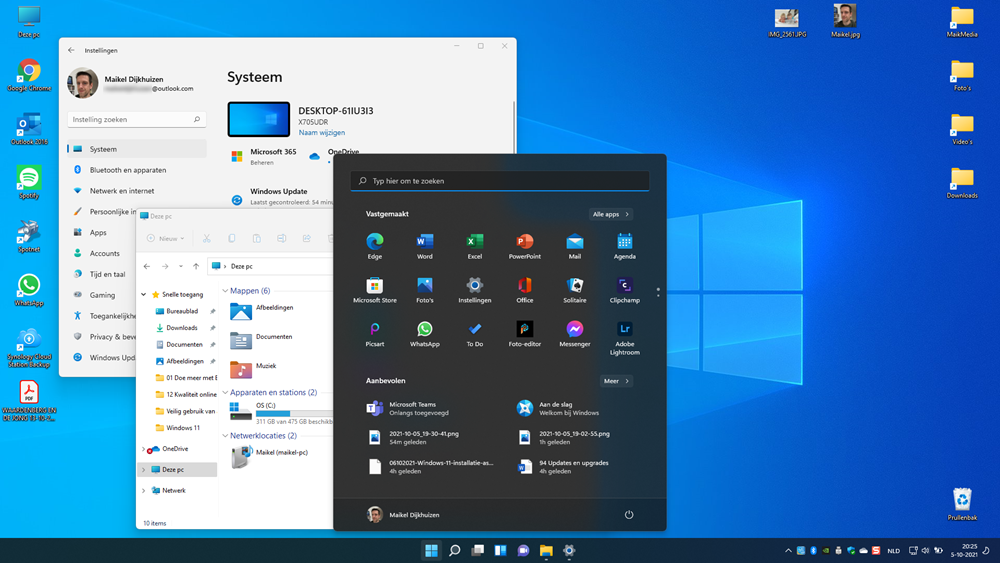Viewport: 1000px width, 563px height.
Task: Open Excel in the pinned apps
Action: 474,246
